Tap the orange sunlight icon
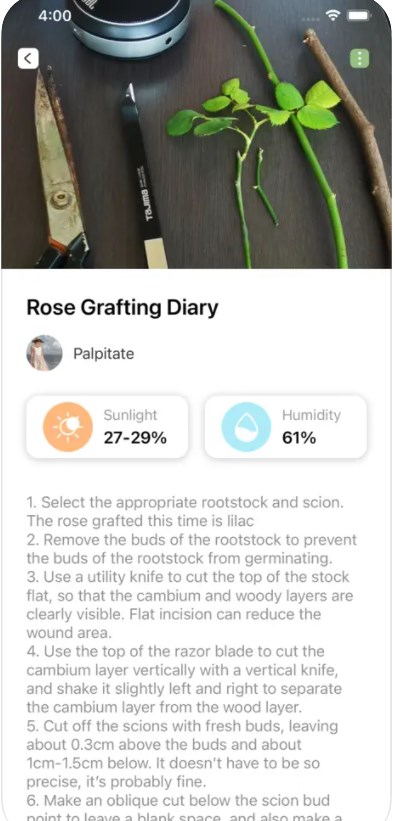Viewport: 395px width, 821px height. tap(68, 427)
